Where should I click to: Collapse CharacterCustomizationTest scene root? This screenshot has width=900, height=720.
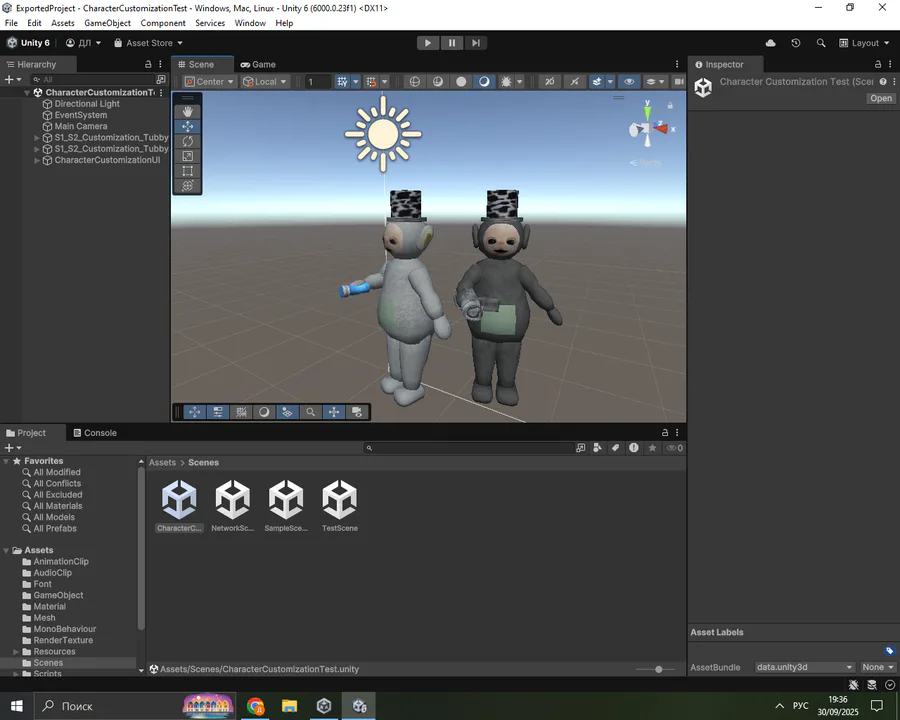pyautogui.click(x=27, y=92)
